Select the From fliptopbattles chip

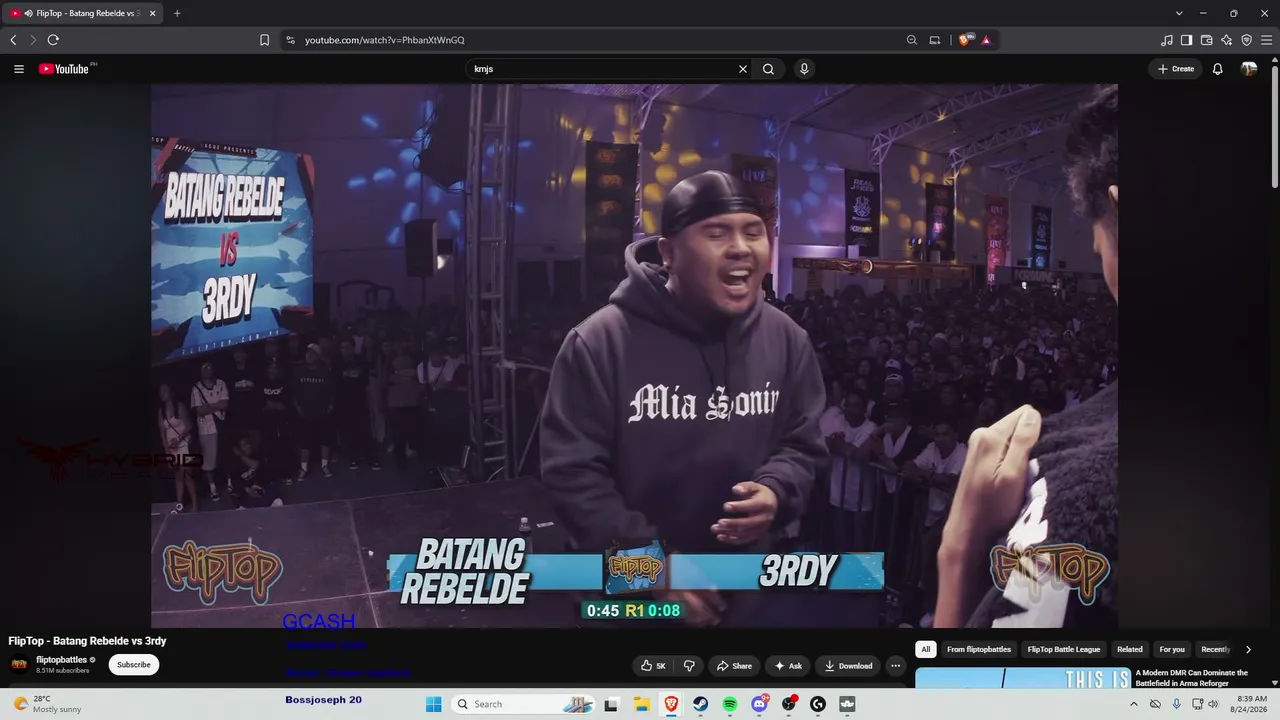point(979,649)
